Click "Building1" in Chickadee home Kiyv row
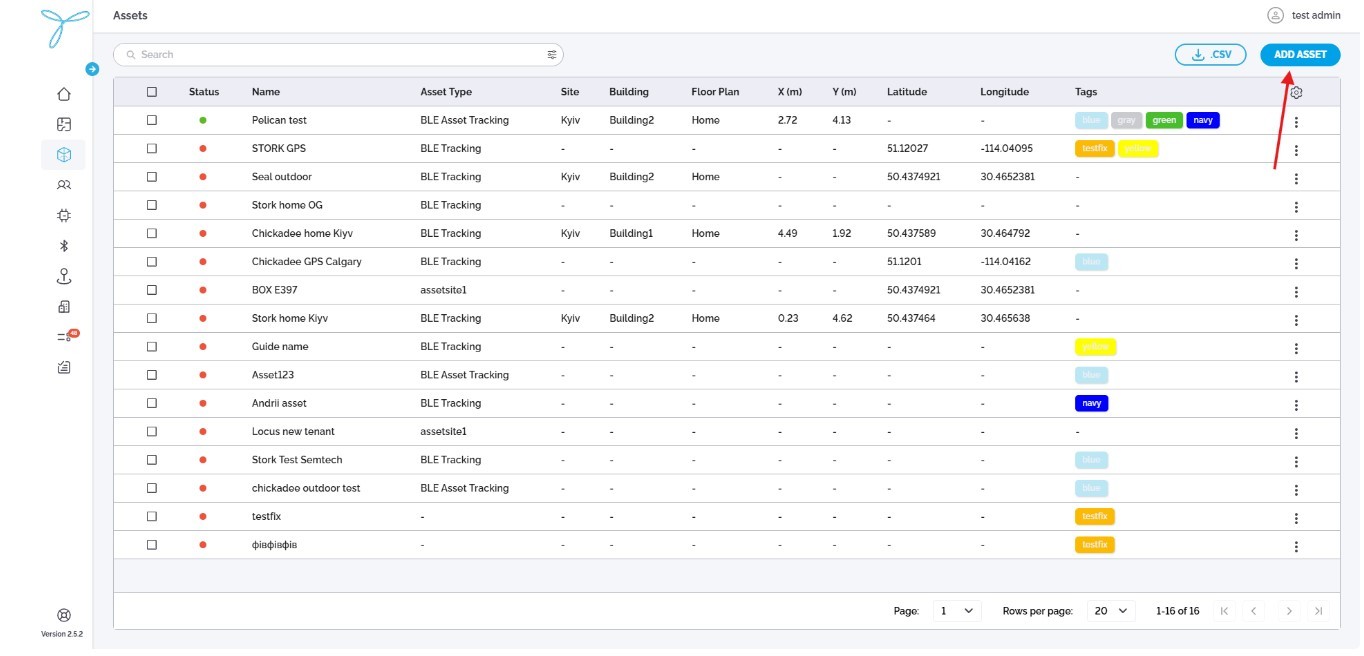The image size is (1364, 656). (631, 233)
